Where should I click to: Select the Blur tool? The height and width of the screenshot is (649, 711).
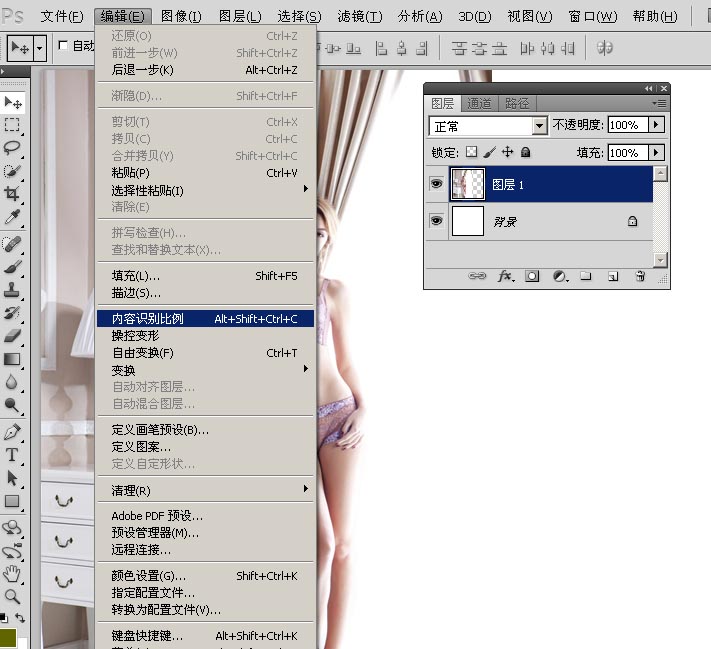pos(12,382)
